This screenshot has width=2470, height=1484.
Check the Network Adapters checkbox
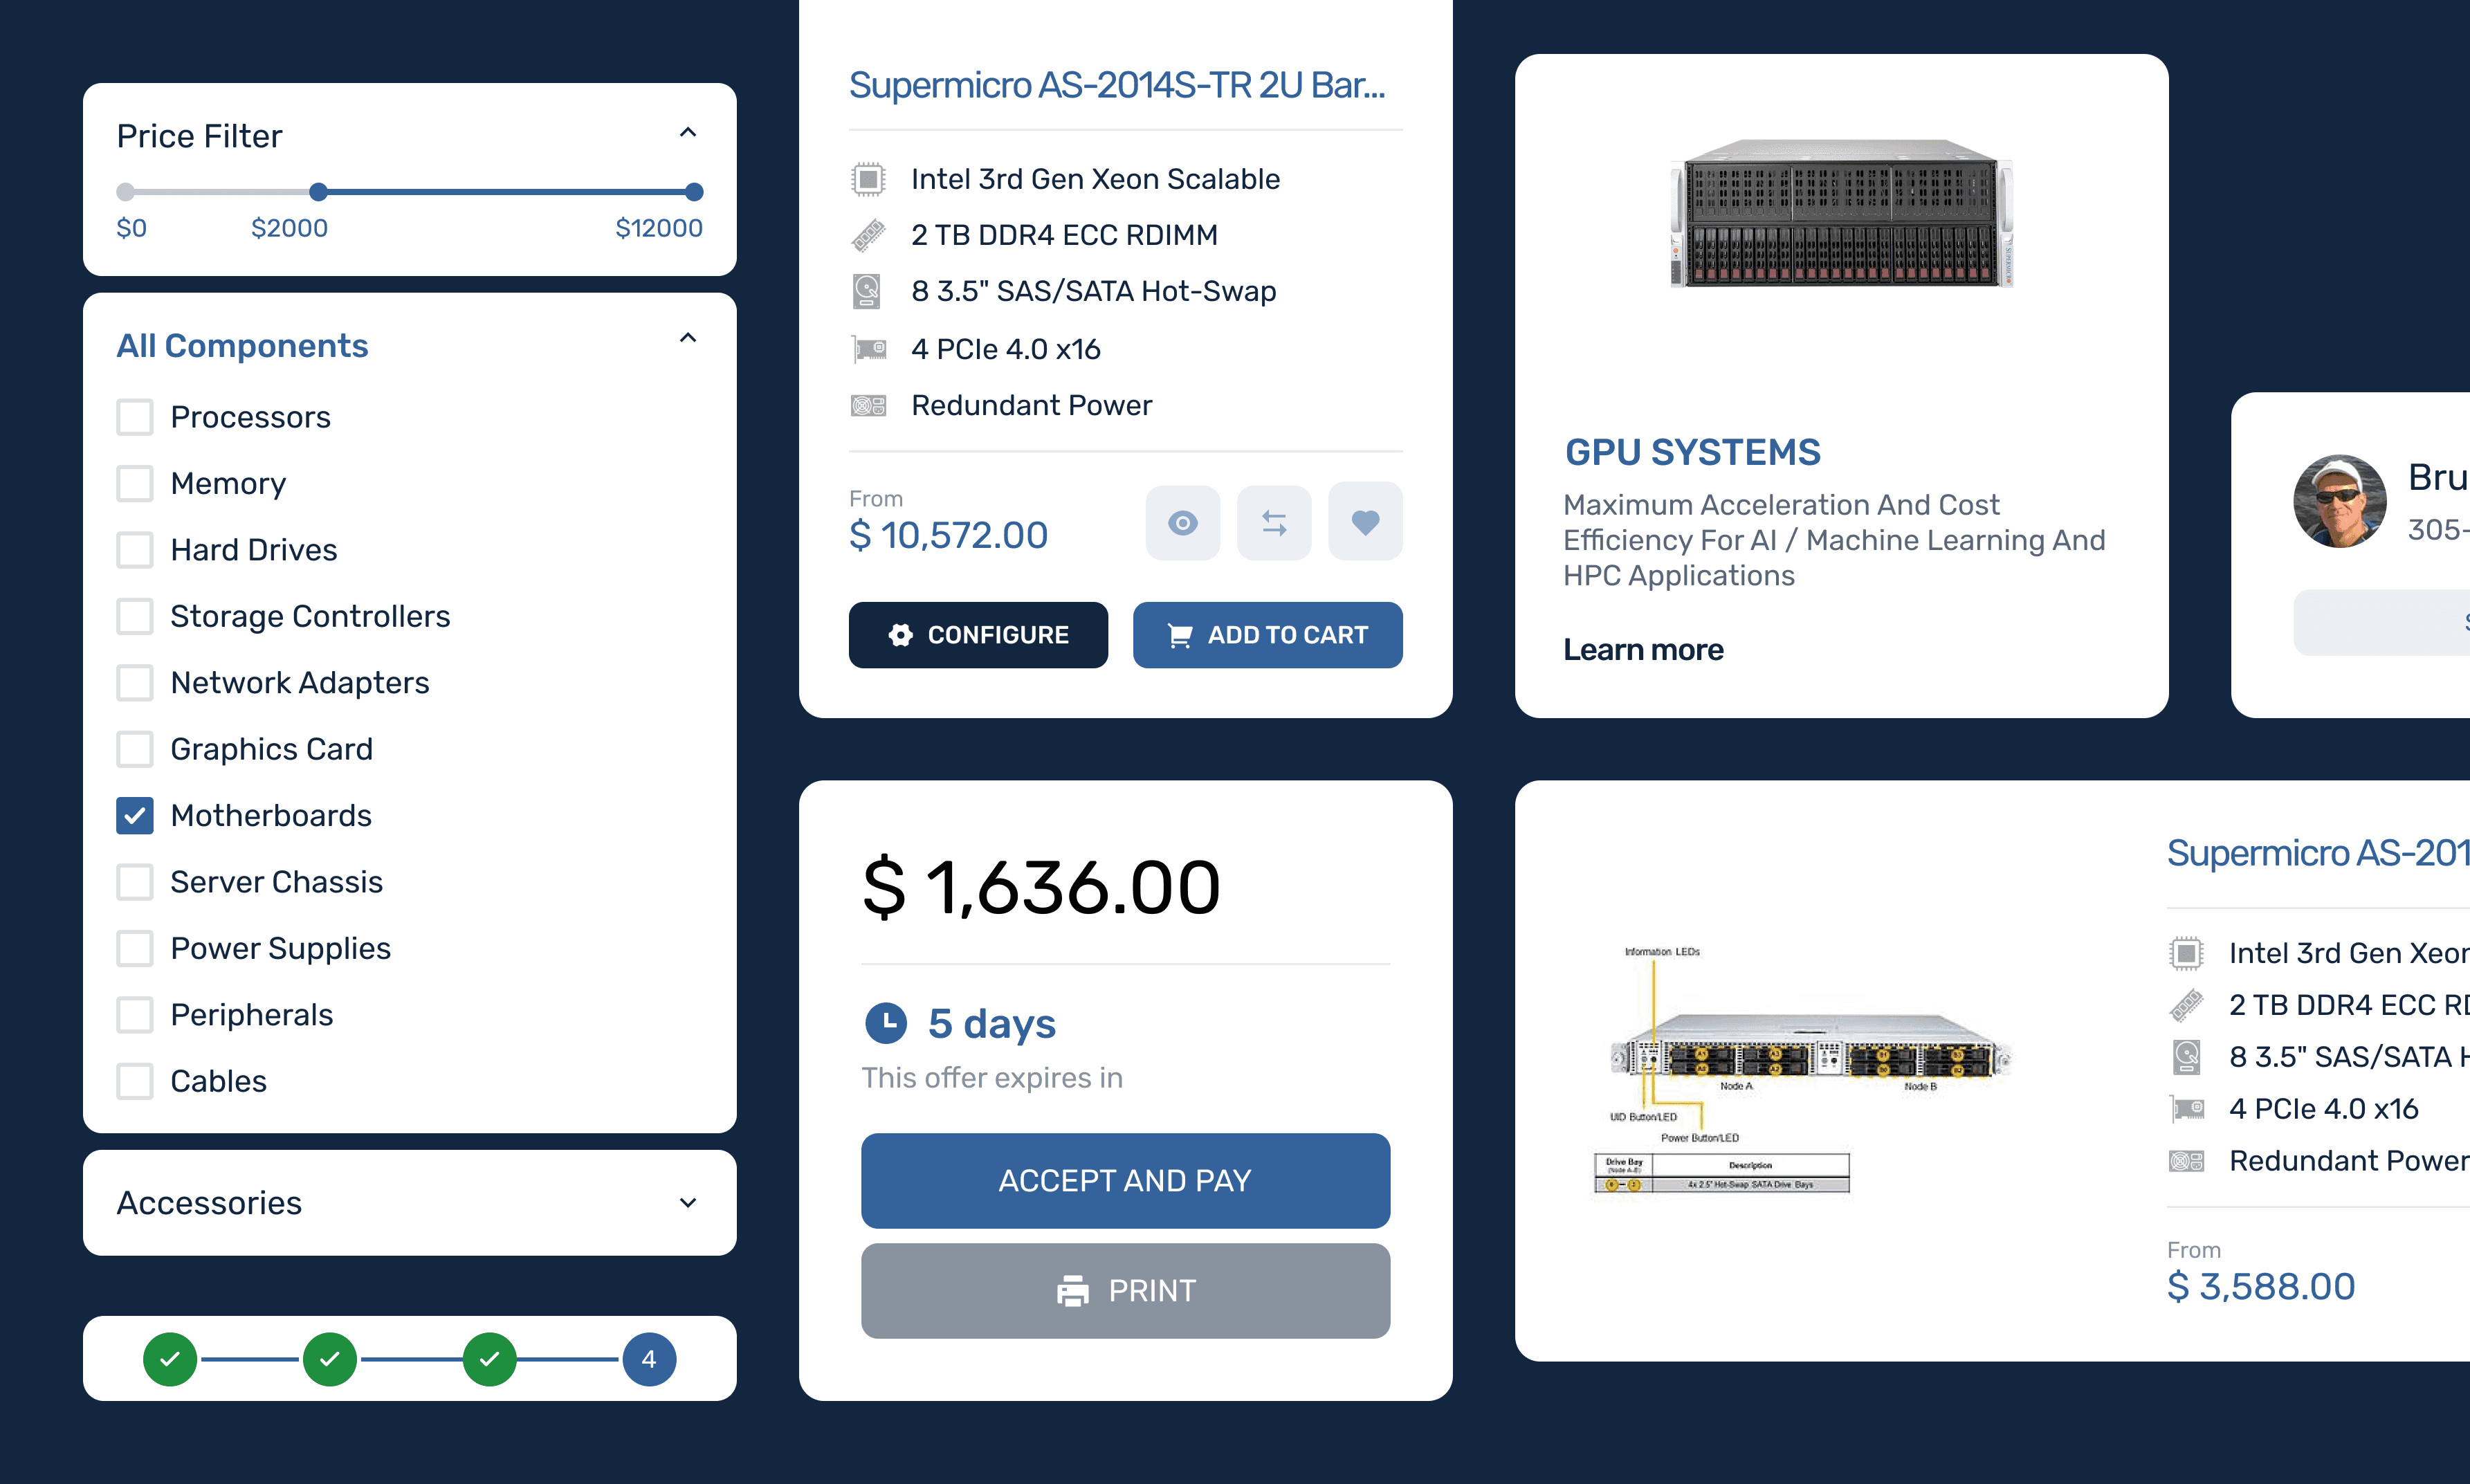[135, 683]
